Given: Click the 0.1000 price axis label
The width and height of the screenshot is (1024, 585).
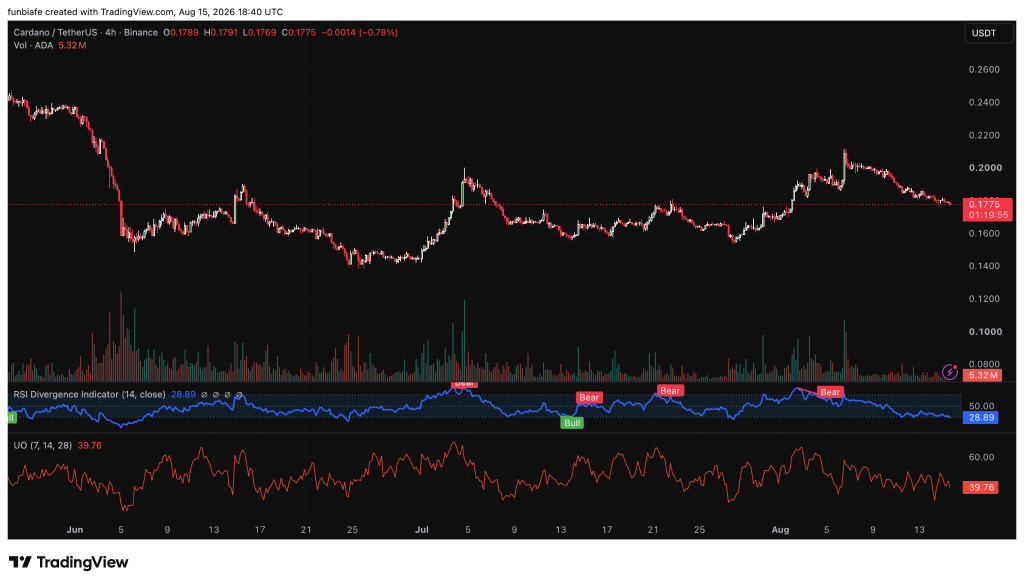Looking at the screenshot, I should 985,332.
